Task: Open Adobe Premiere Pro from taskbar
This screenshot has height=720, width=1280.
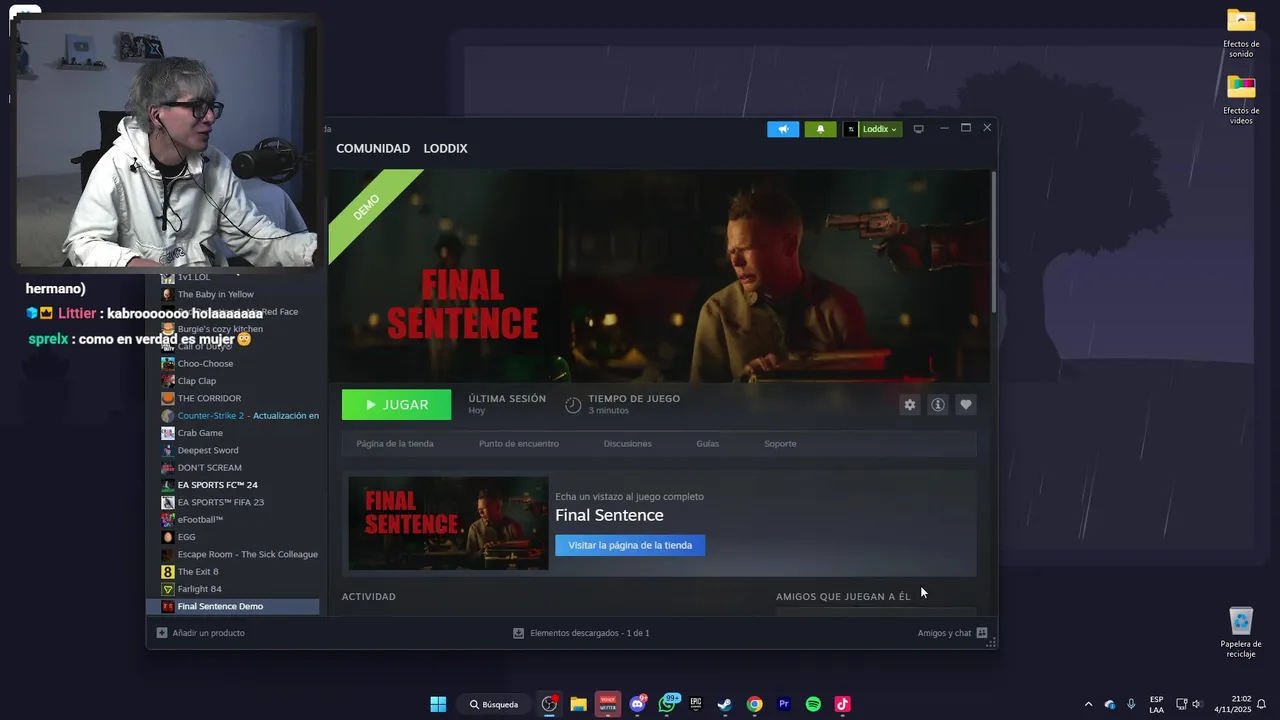Action: 784,704
